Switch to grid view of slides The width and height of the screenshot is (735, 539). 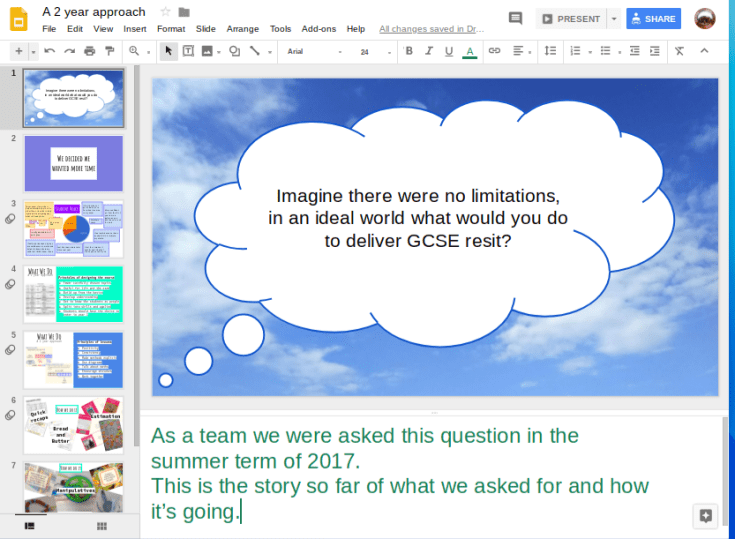coord(101,525)
